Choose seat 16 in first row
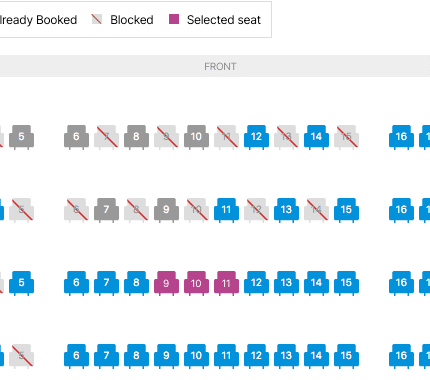This screenshot has width=430, height=380. [401, 137]
